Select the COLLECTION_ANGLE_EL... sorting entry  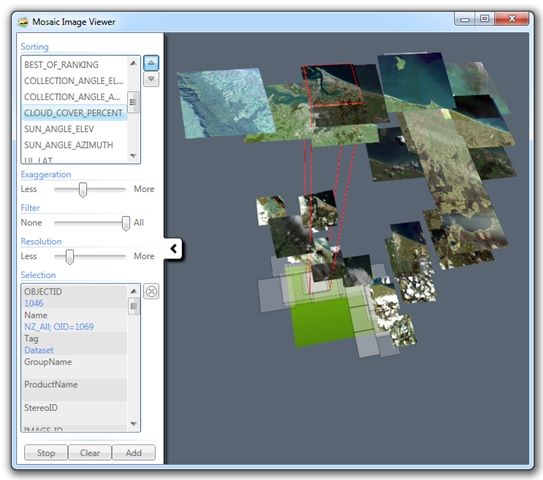(74, 81)
